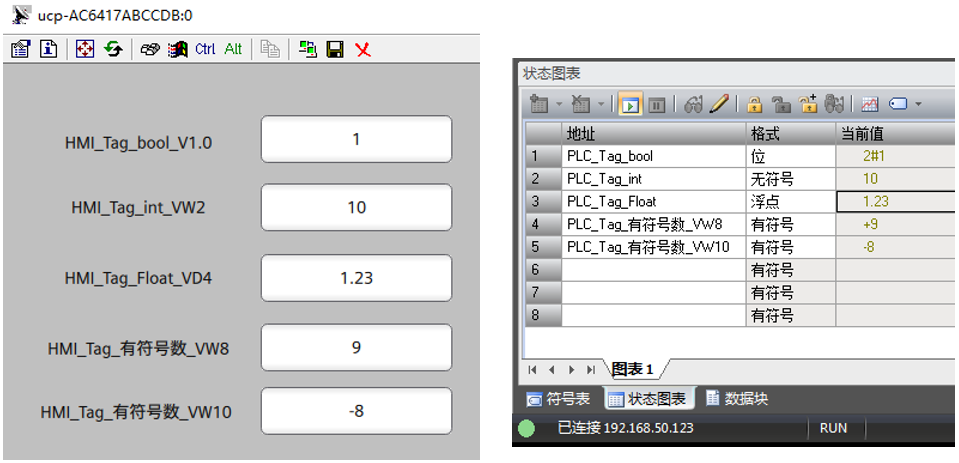Open new connection via two-computers icon
The height and width of the screenshot is (463, 959).
308,49
